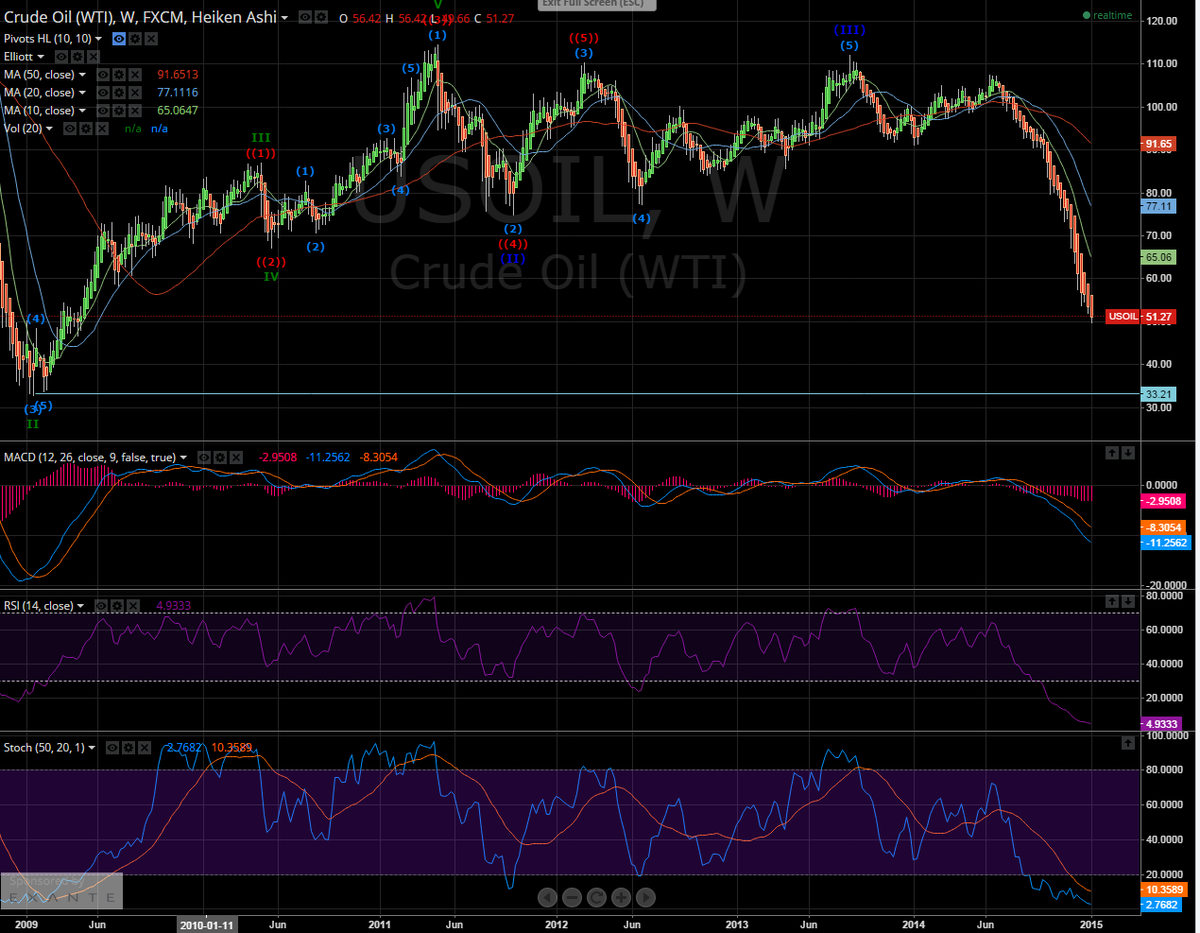The height and width of the screenshot is (933, 1200).
Task: Remove the MACD indicator
Action: point(236,457)
